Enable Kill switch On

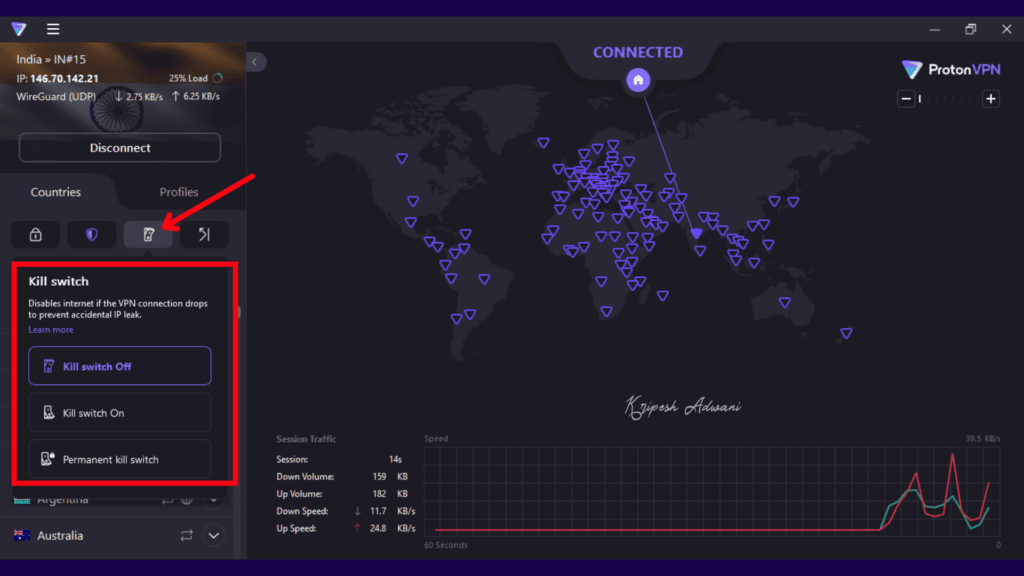(x=119, y=412)
